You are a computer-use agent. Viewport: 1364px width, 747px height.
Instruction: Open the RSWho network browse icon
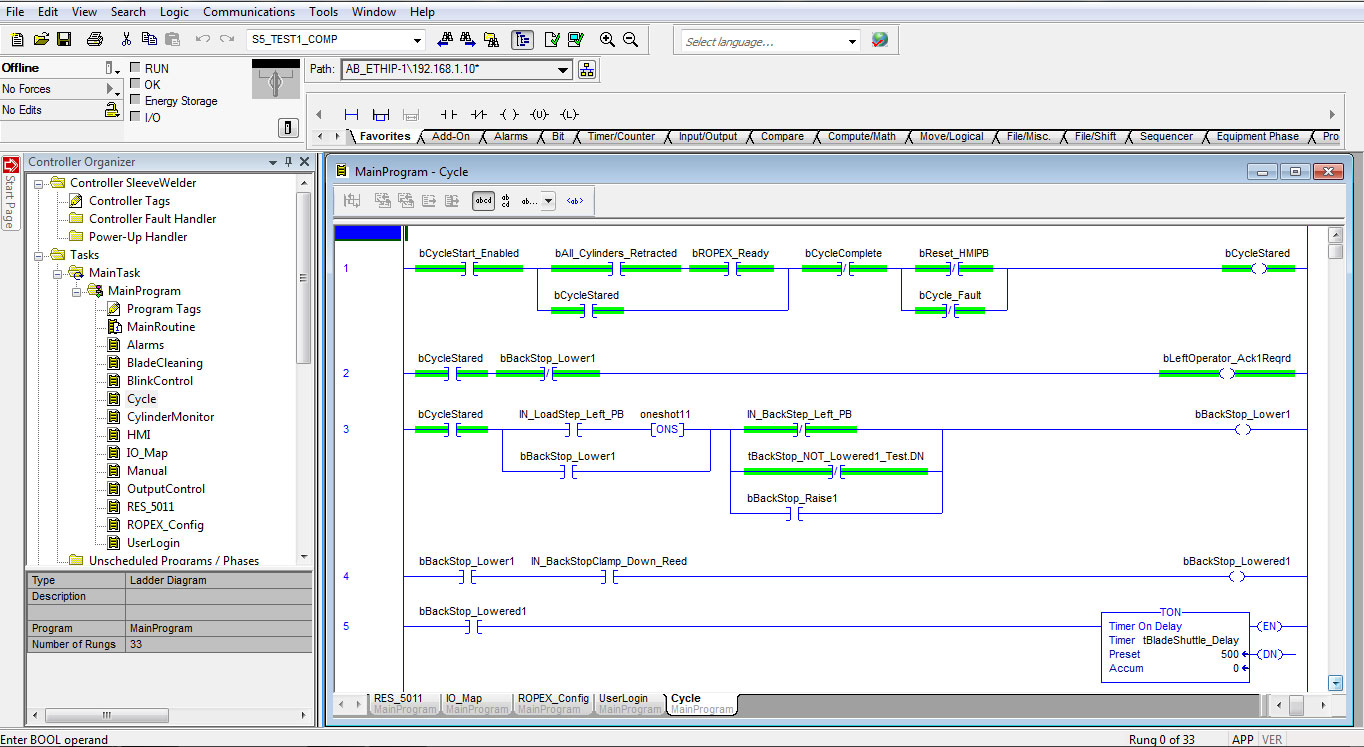(587, 69)
